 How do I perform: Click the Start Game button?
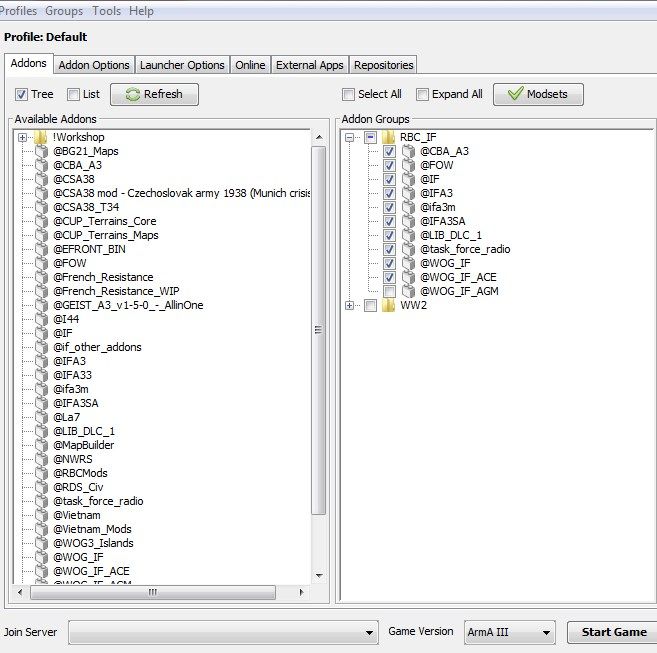pyautogui.click(x=613, y=632)
